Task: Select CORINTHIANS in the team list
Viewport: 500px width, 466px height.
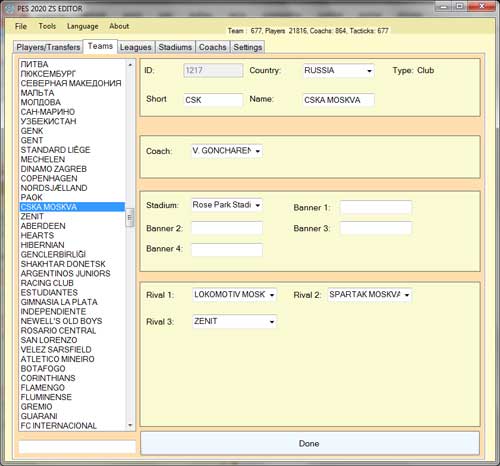Action: point(72,378)
